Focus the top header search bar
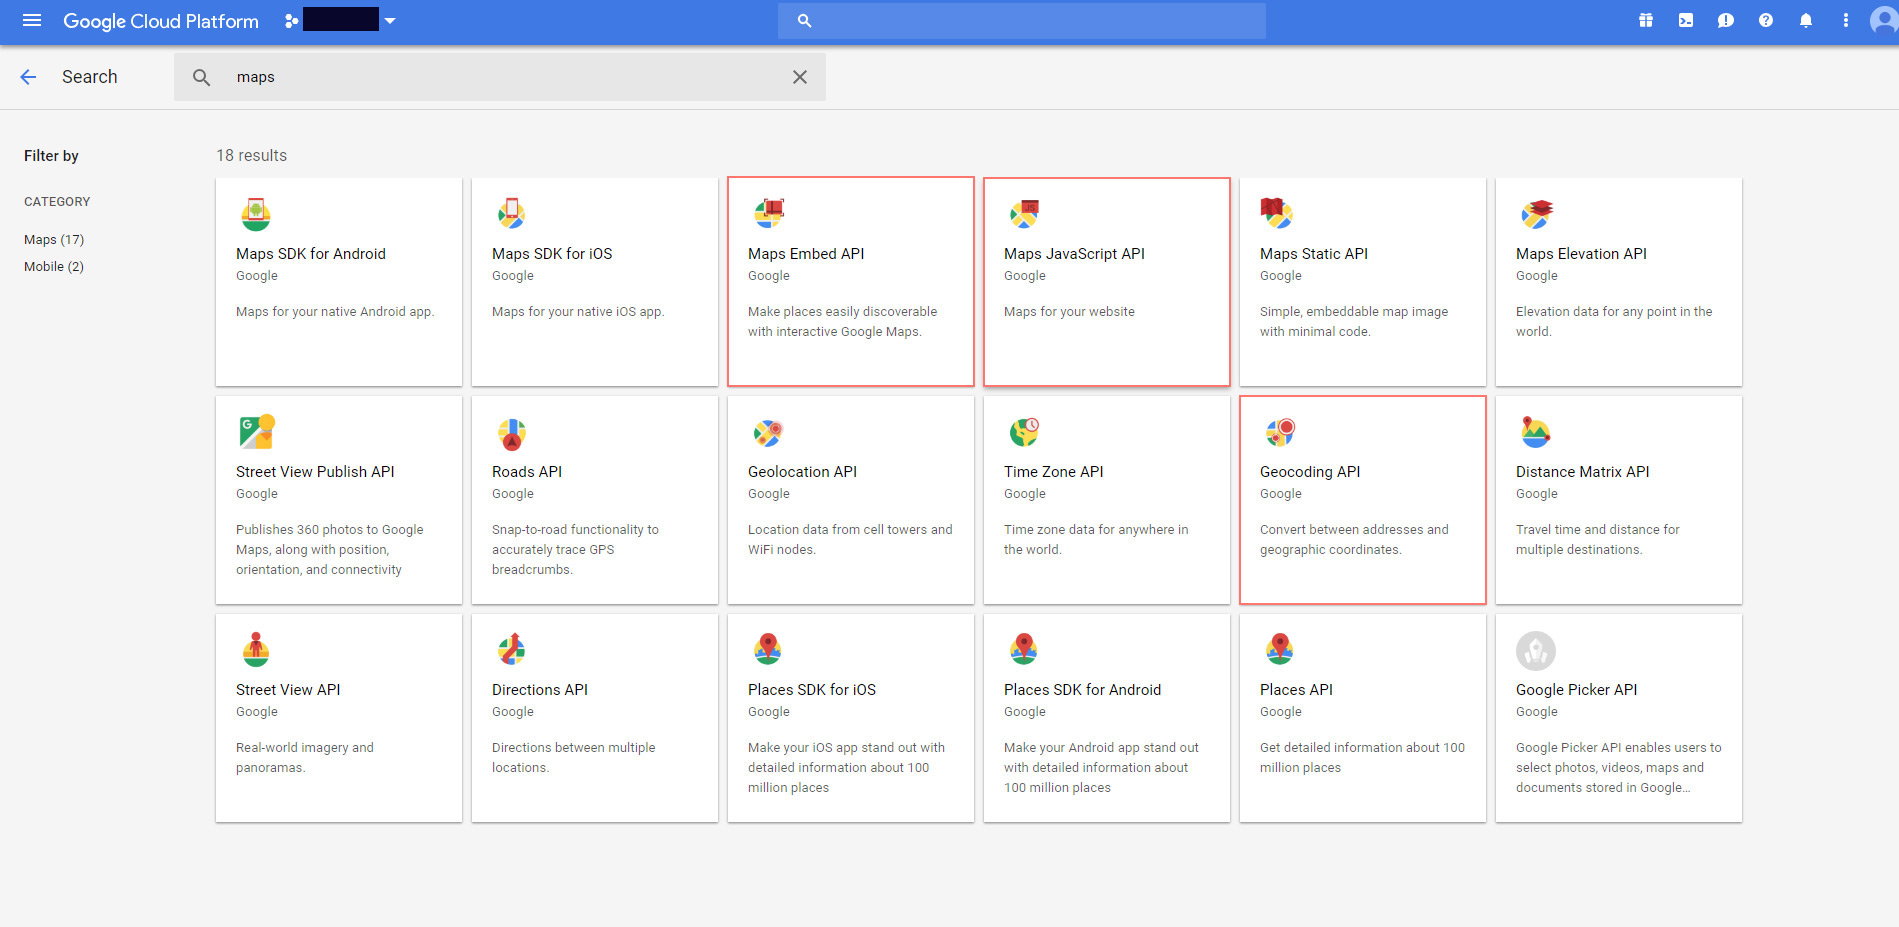The width and height of the screenshot is (1899, 927). pyautogui.click(x=1022, y=20)
